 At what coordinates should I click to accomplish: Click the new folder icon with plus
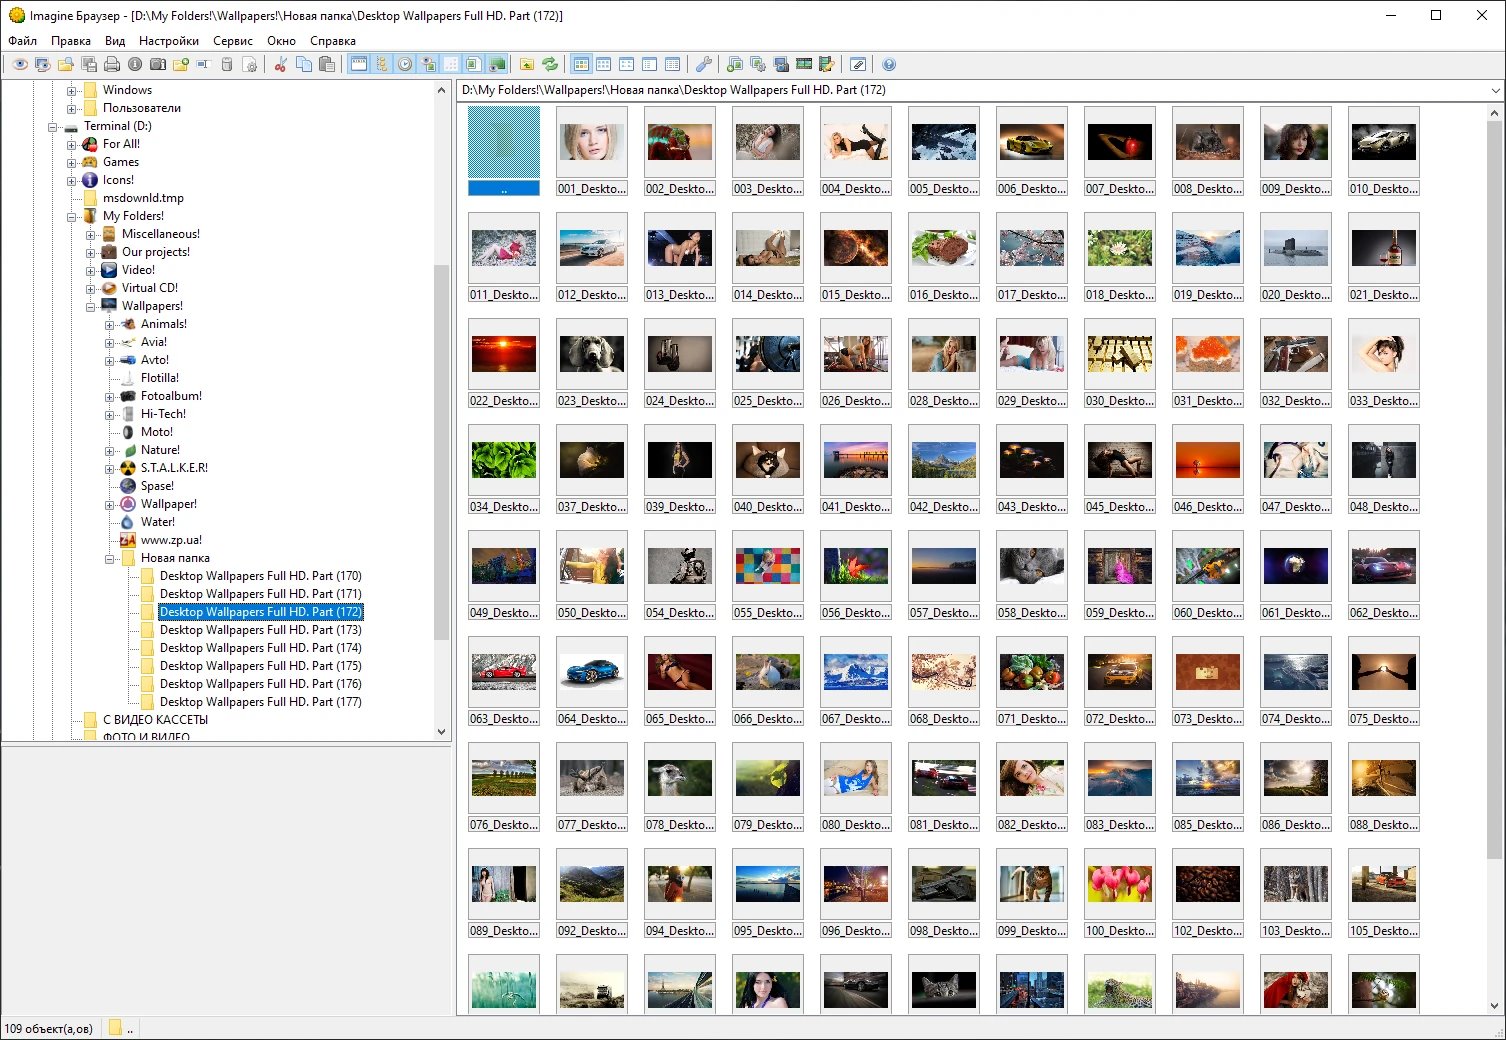coord(181,64)
